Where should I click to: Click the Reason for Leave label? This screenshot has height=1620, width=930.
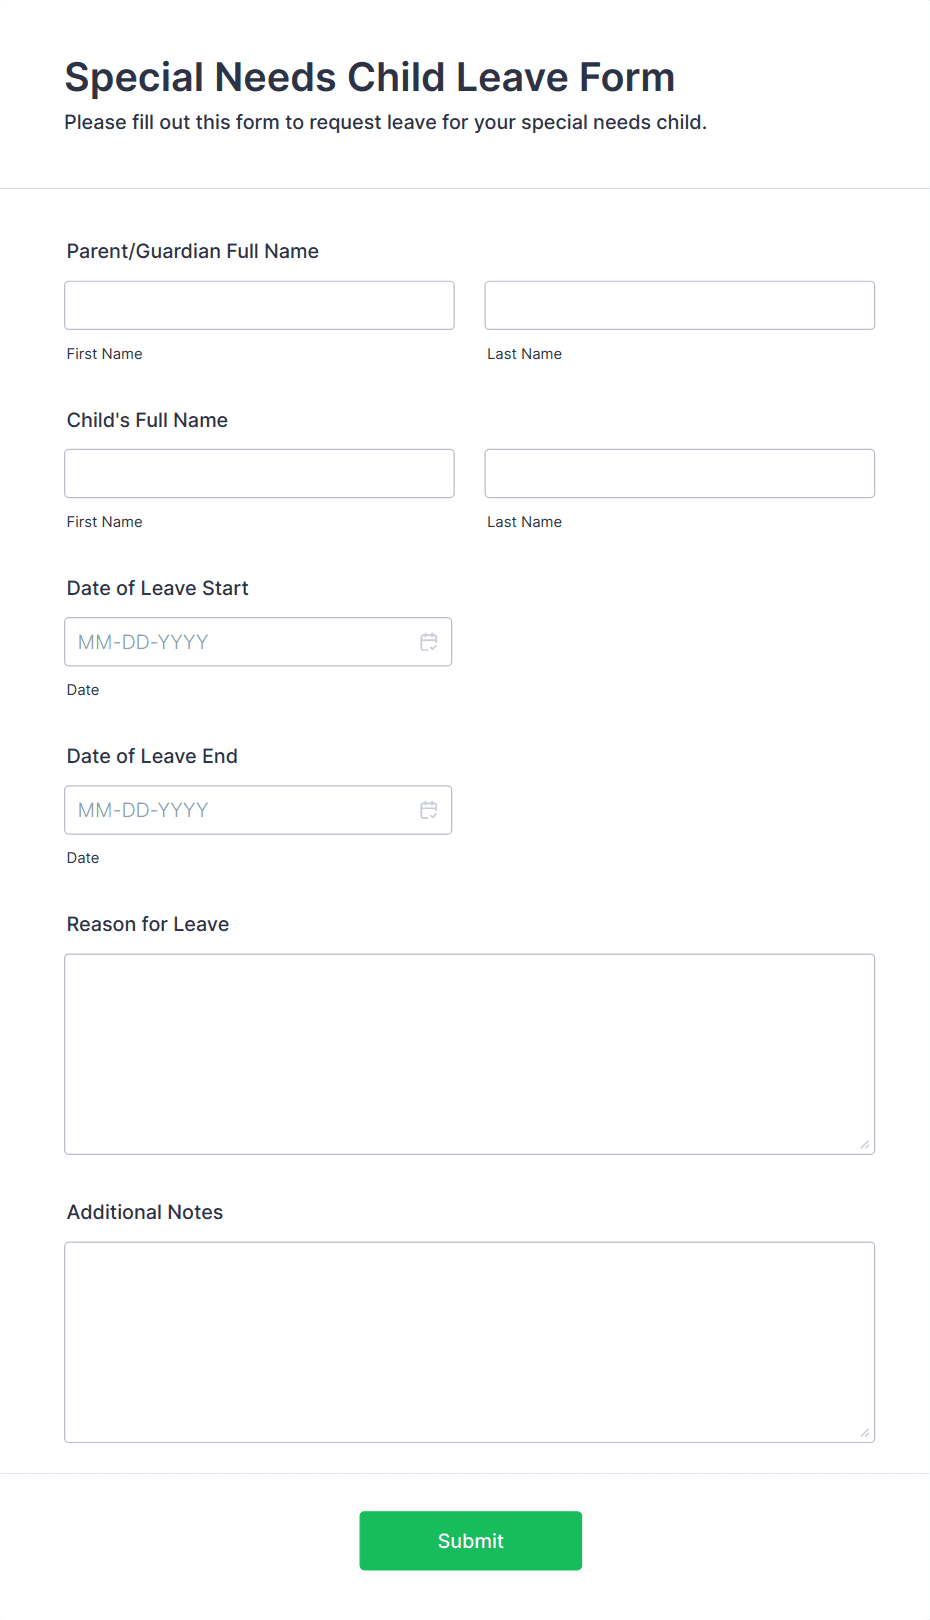tap(148, 924)
